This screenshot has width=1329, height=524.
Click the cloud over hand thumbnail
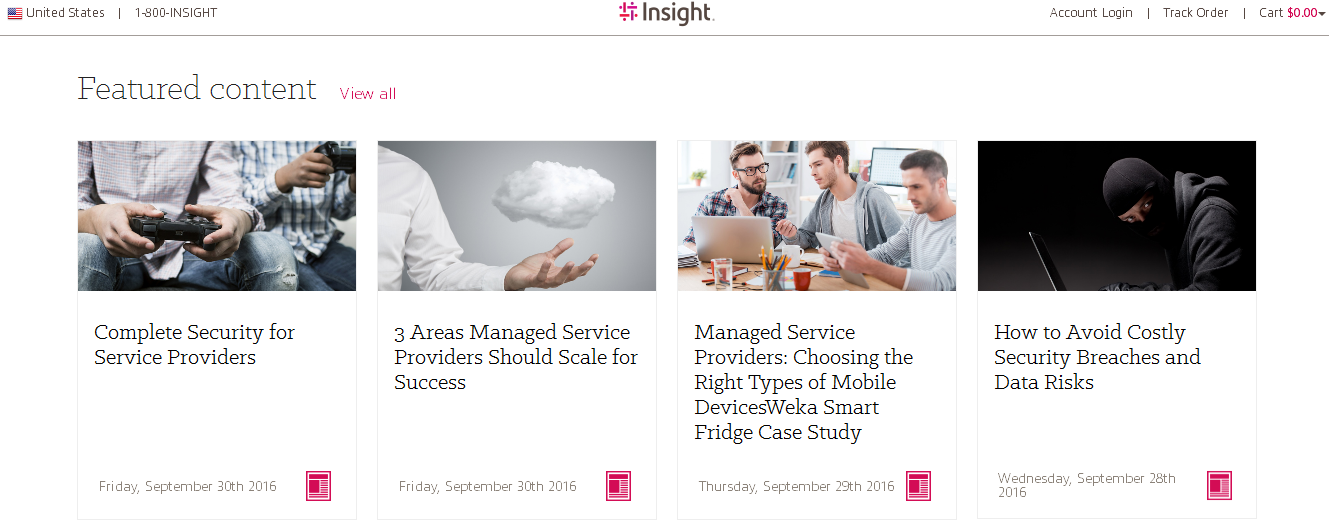pyautogui.click(x=517, y=216)
